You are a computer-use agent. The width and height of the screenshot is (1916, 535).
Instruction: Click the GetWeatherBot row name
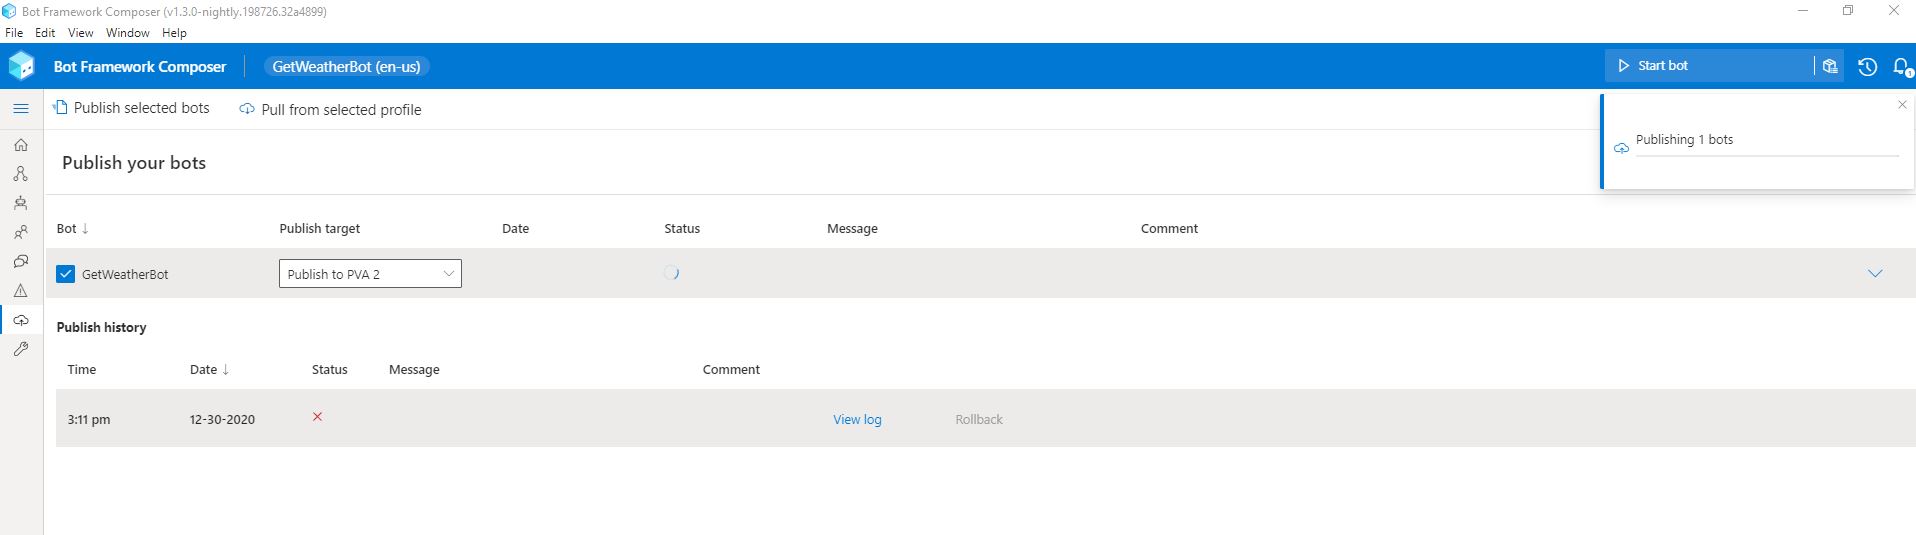point(125,275)
